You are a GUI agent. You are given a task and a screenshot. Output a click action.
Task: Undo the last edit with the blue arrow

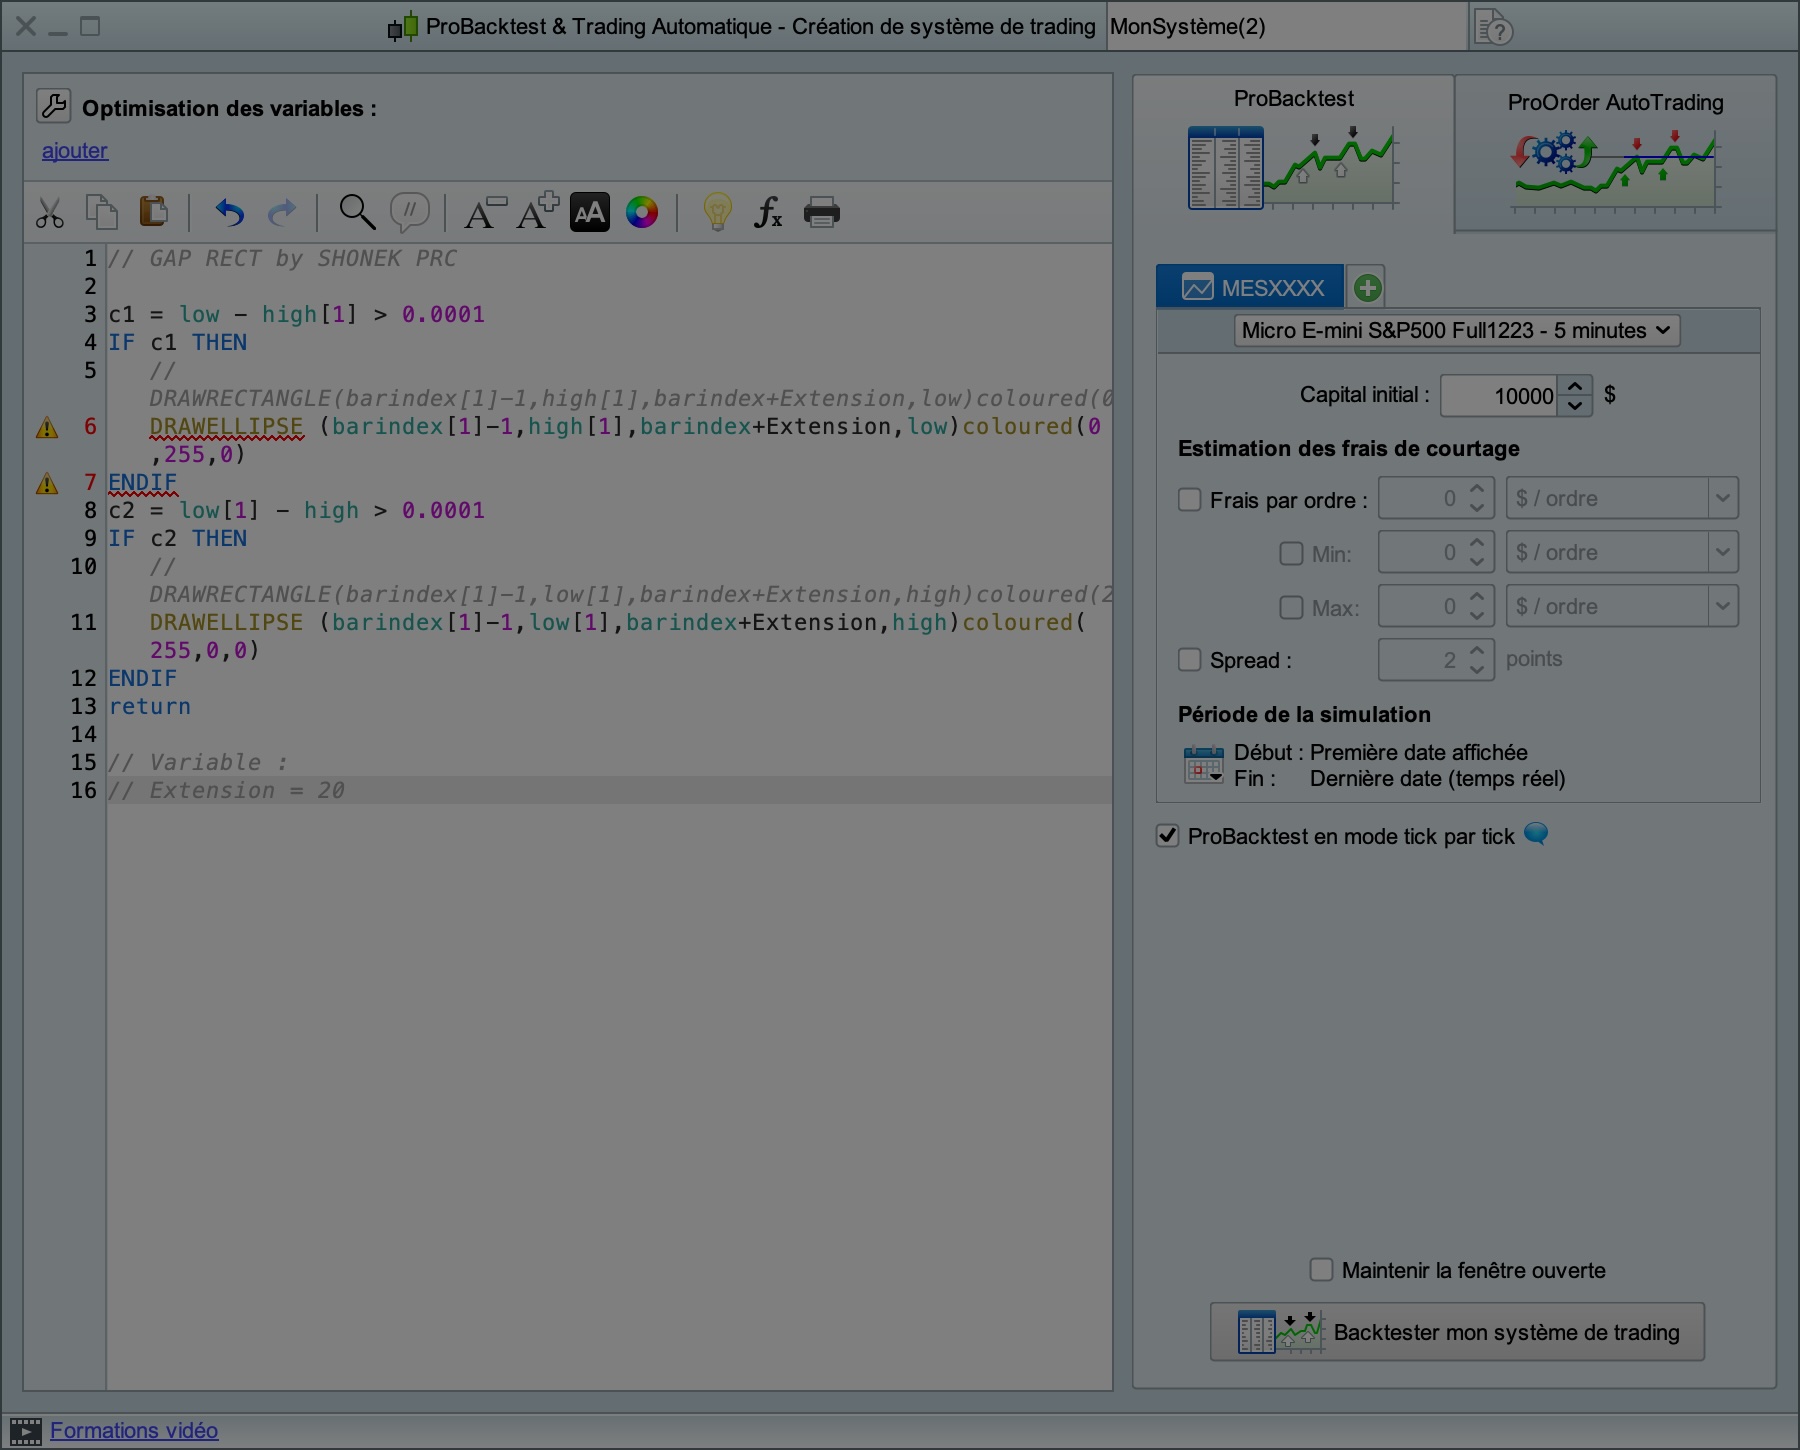coord(230,213)
